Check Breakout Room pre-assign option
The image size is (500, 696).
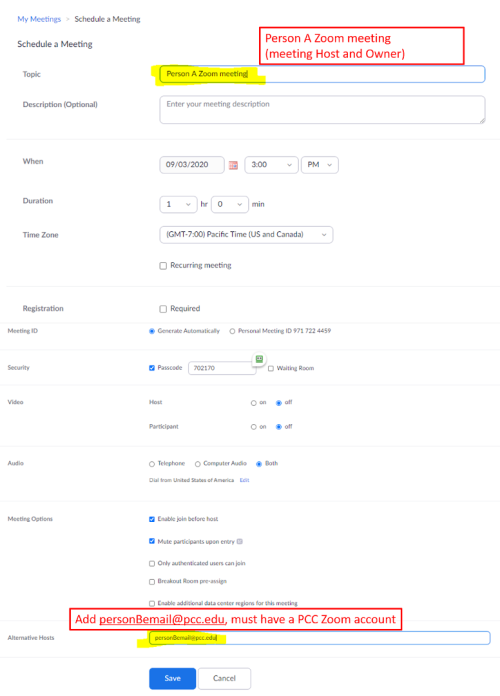point(152,581)
